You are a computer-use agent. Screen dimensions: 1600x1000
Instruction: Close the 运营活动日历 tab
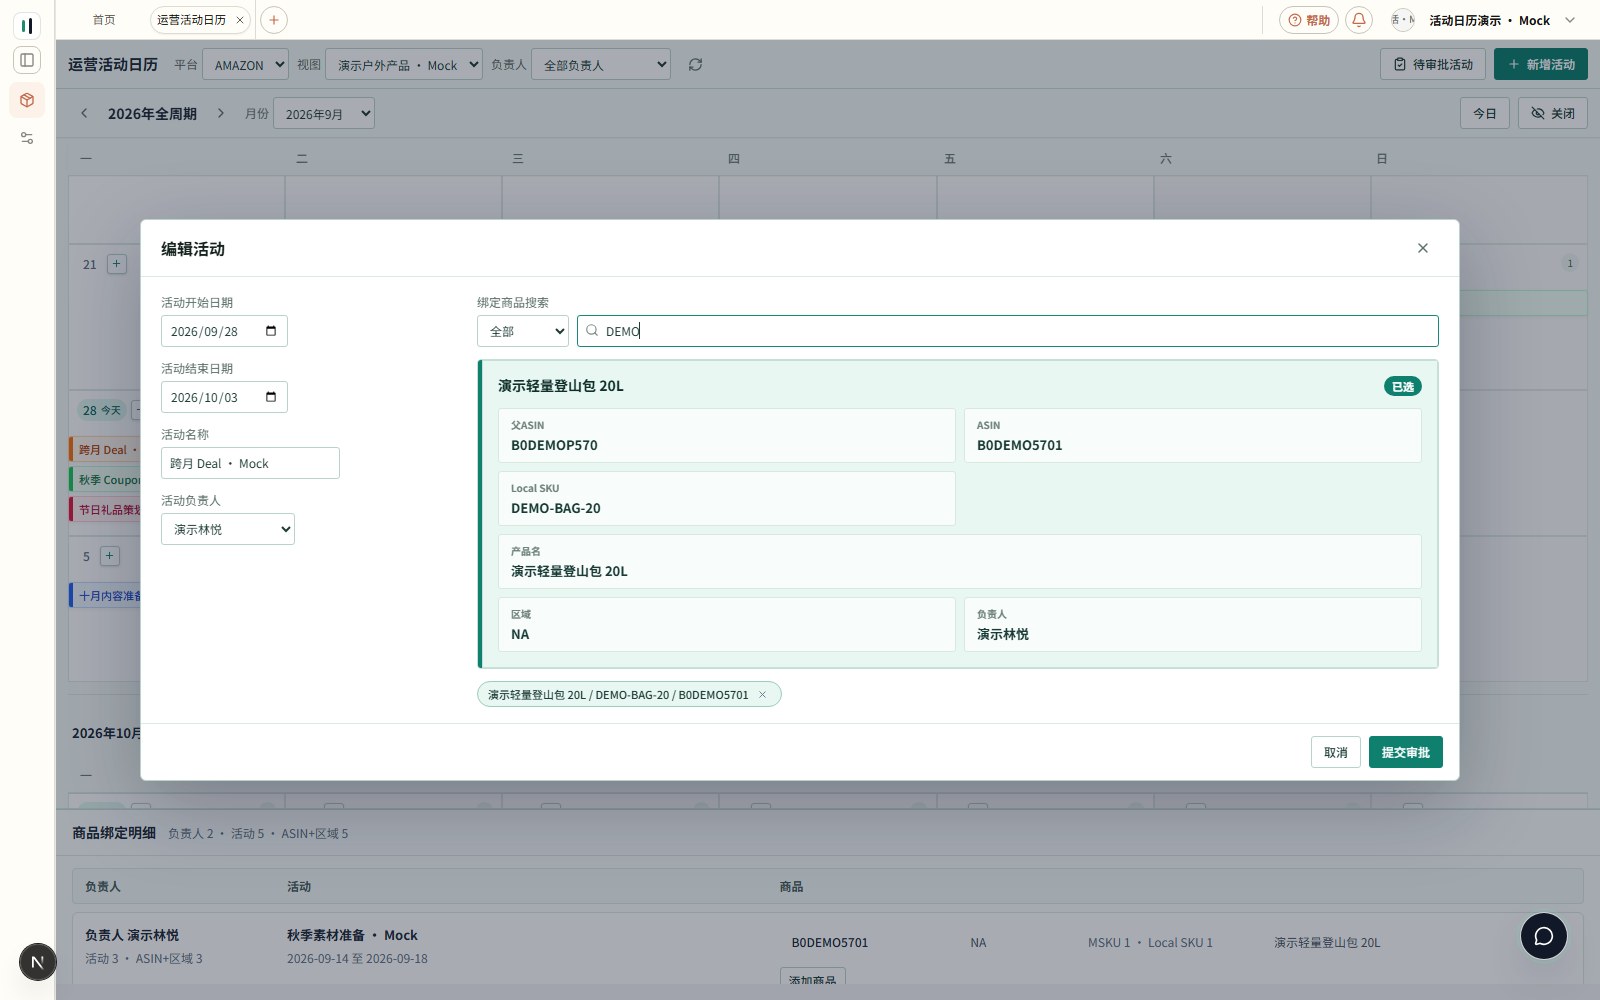(239, 20)
